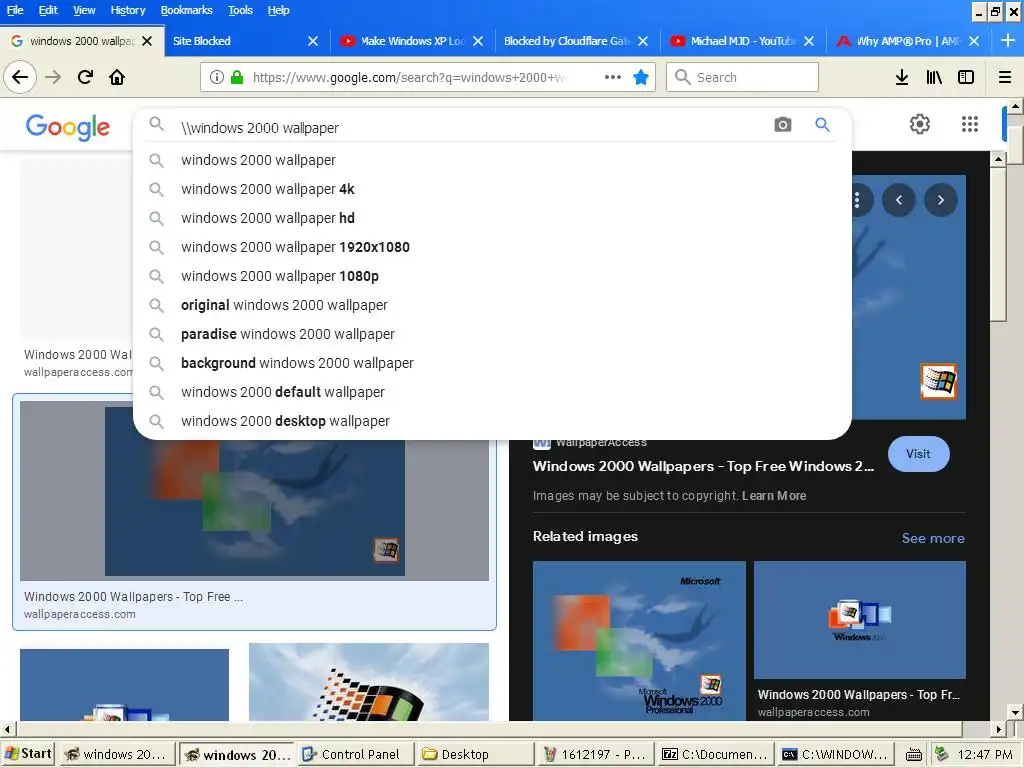
Task: Click See more related images
Action: pyautogui.click(x=933, y=538)
